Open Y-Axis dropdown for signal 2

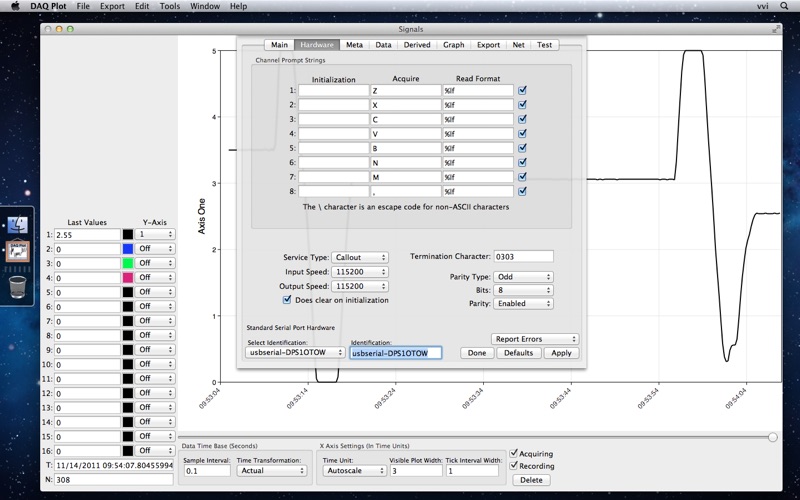(155, 248)
